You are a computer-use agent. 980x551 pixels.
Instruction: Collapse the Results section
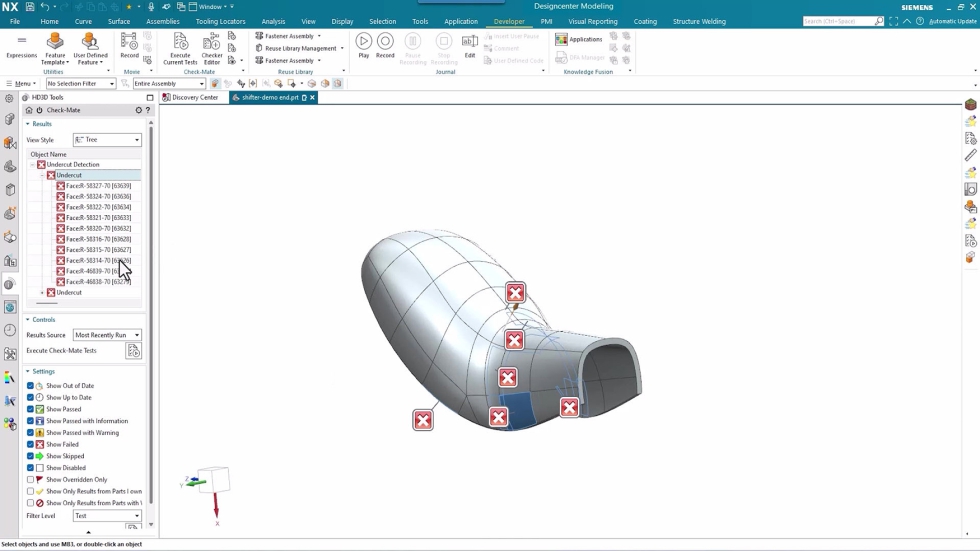pos(28,124)
